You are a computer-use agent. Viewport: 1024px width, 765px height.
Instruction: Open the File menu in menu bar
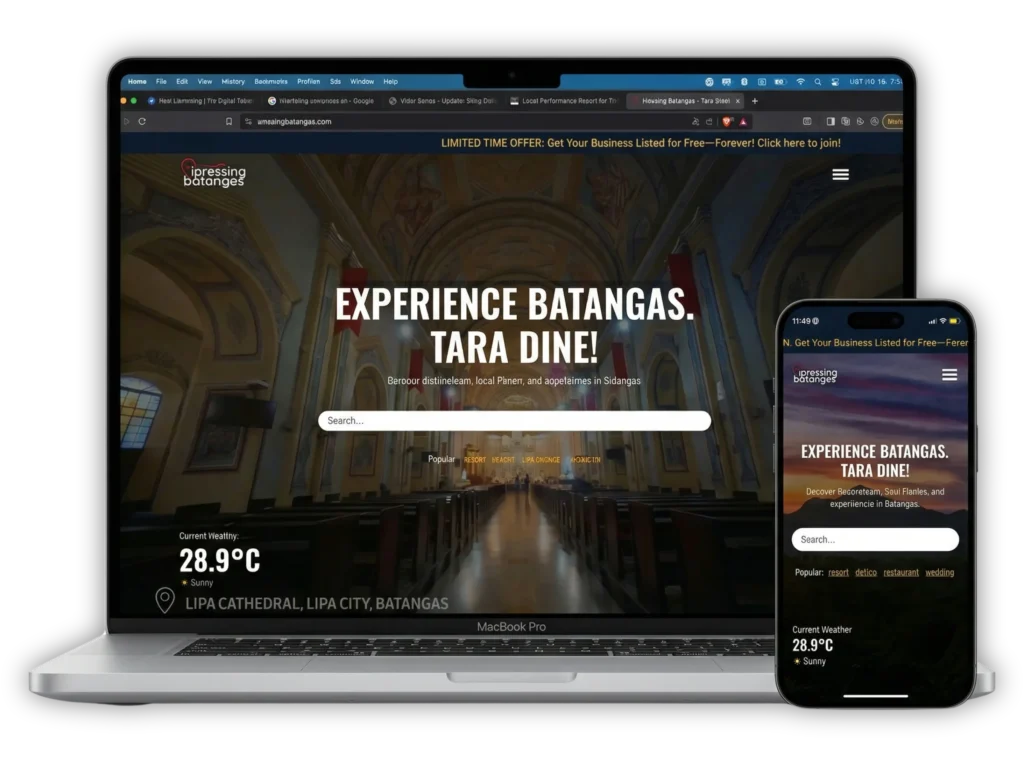click(x=161, y=82)
